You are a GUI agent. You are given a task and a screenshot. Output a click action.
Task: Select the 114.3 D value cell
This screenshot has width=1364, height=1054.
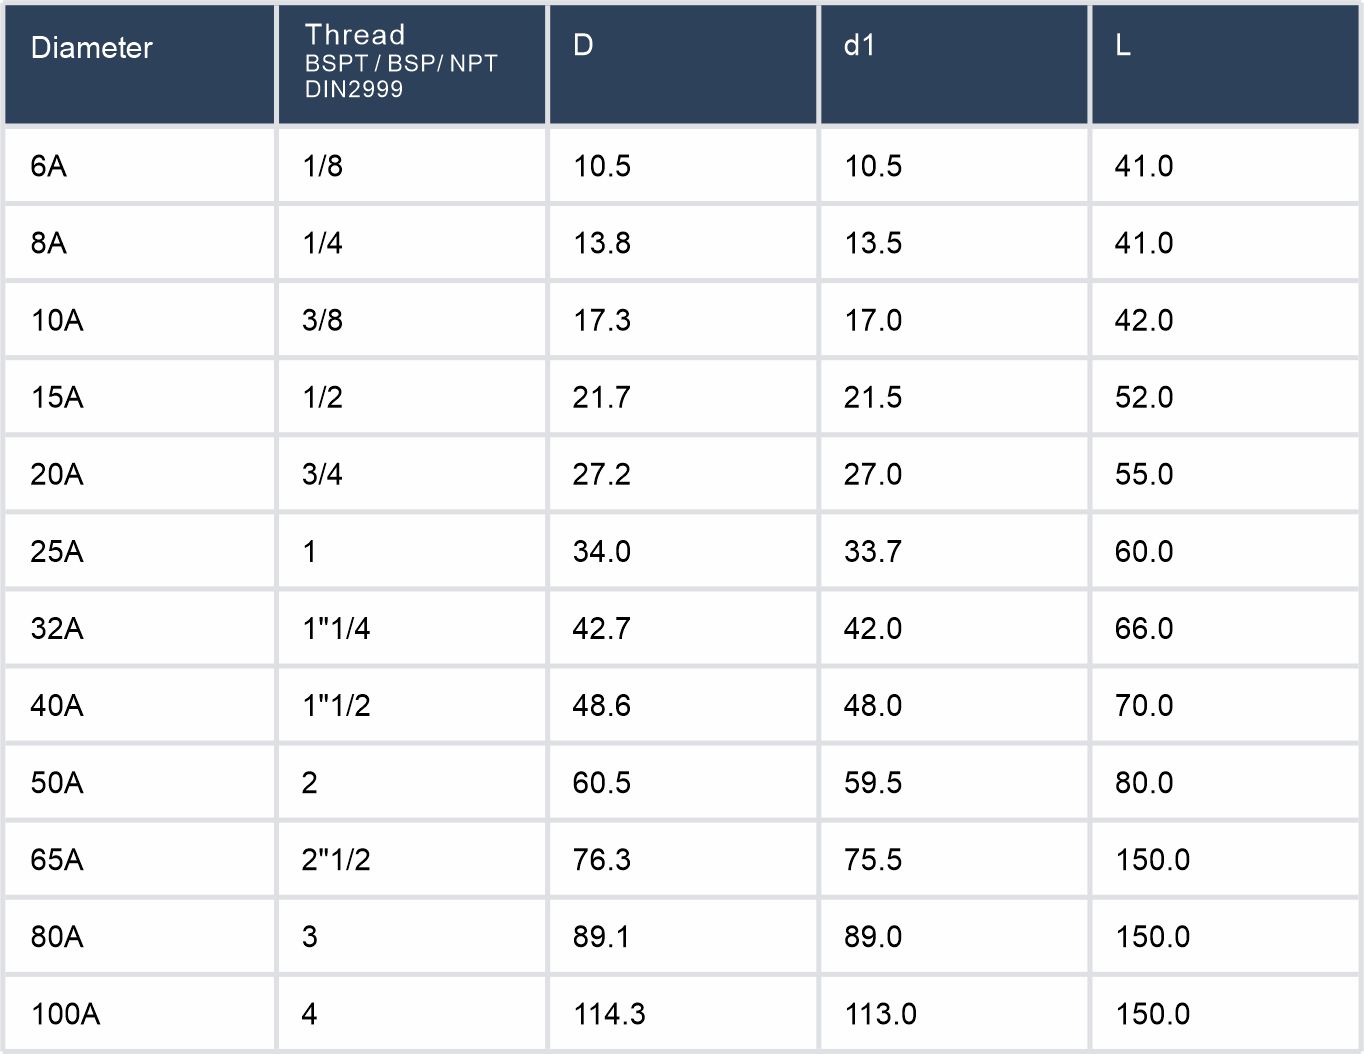(x=609, y=1014)
